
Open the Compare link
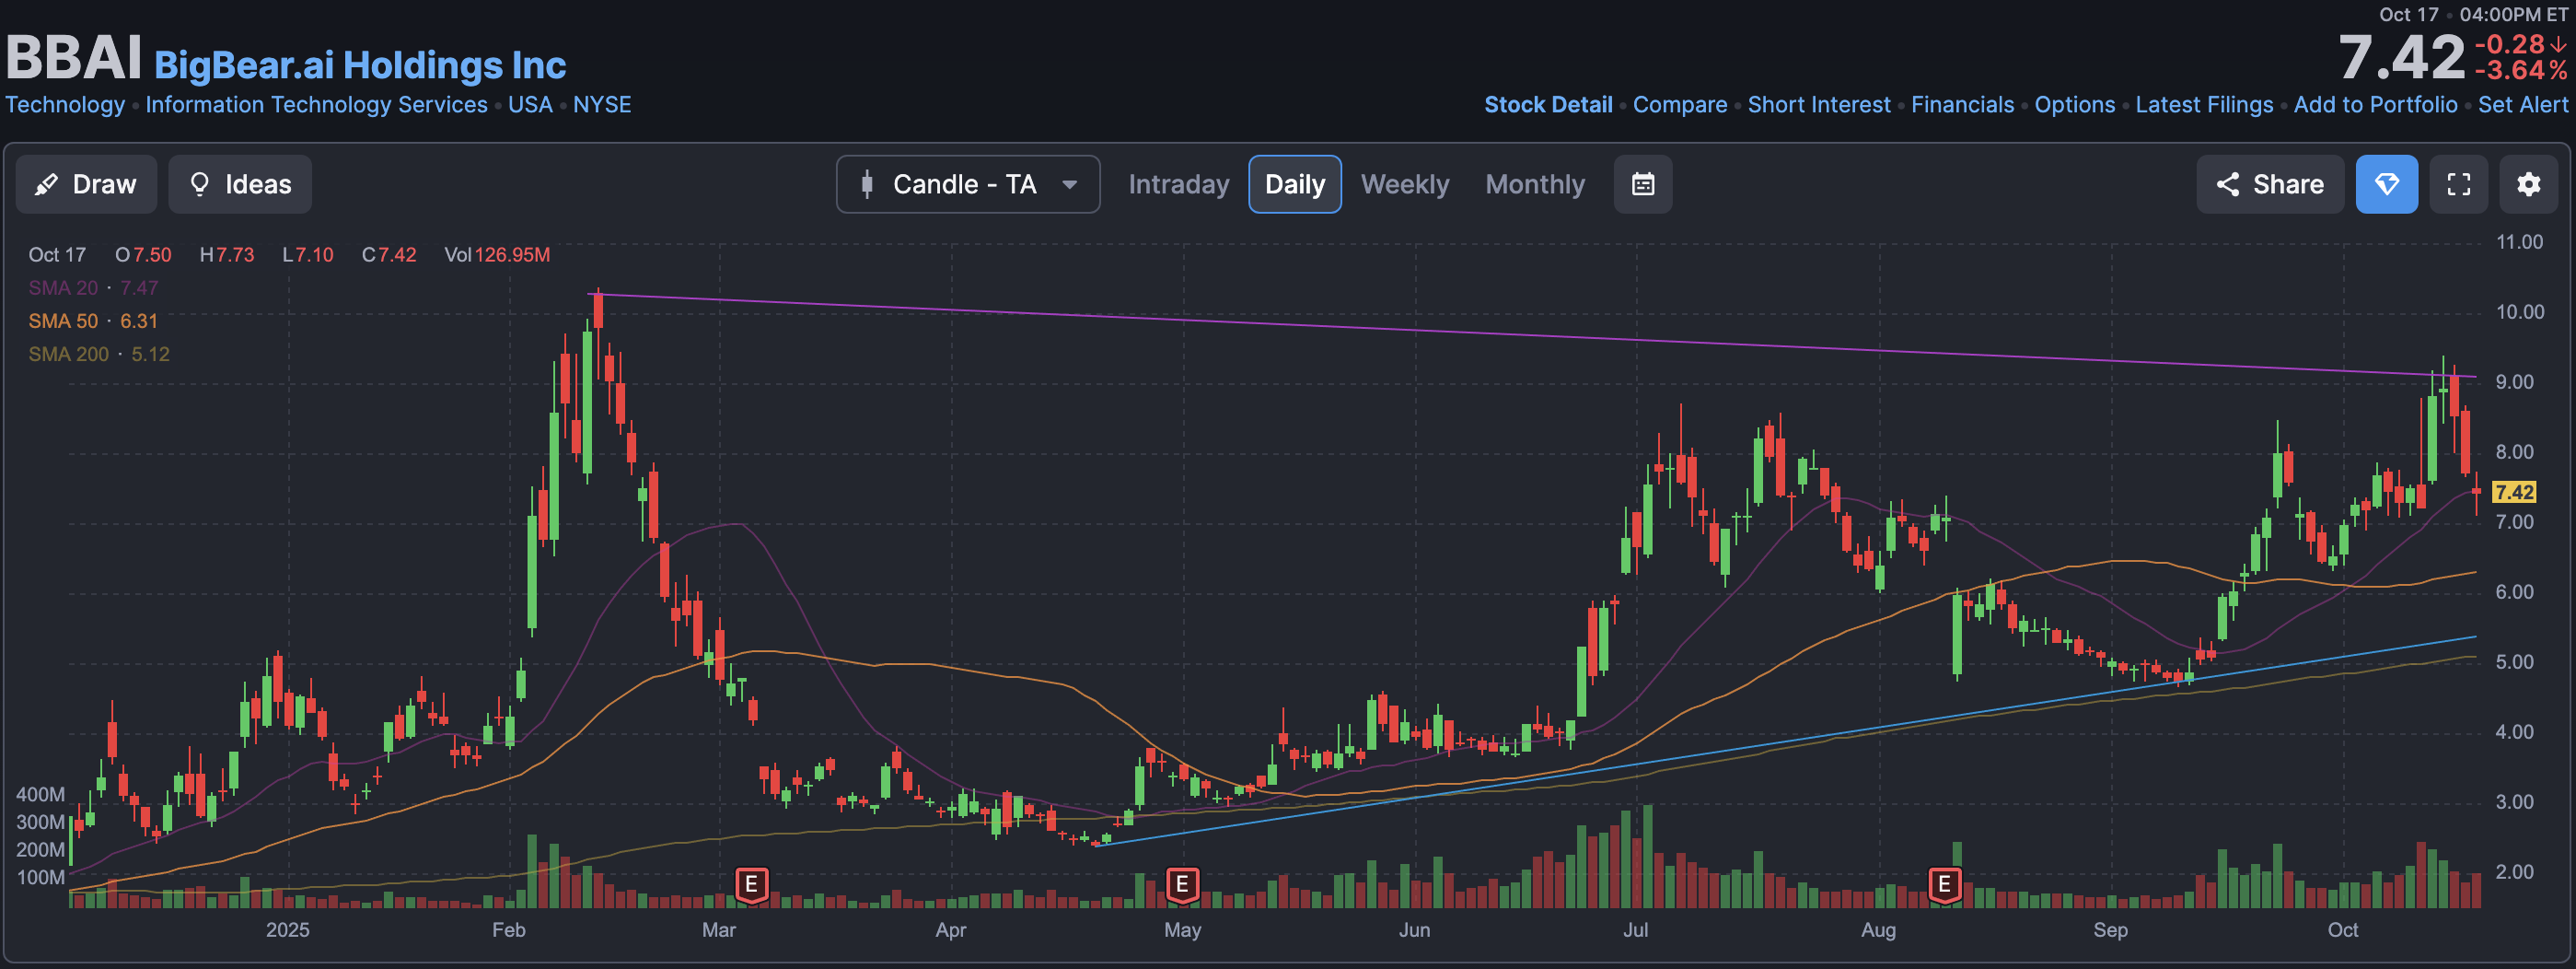(1680, 105)
